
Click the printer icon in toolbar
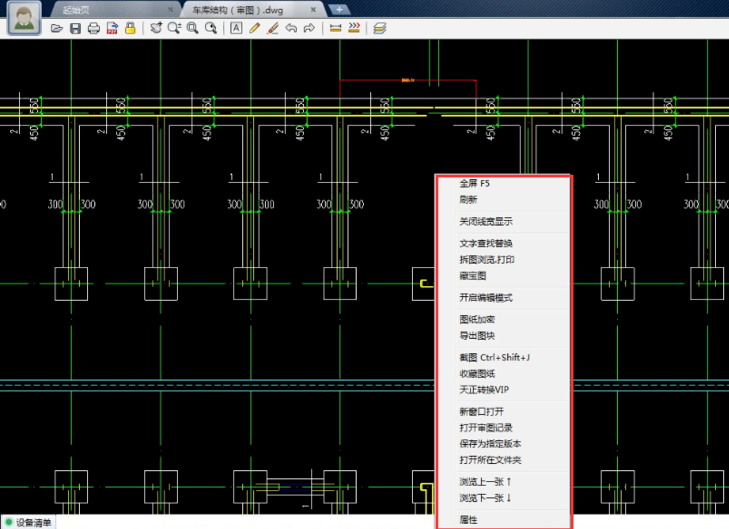coord(94,28)
